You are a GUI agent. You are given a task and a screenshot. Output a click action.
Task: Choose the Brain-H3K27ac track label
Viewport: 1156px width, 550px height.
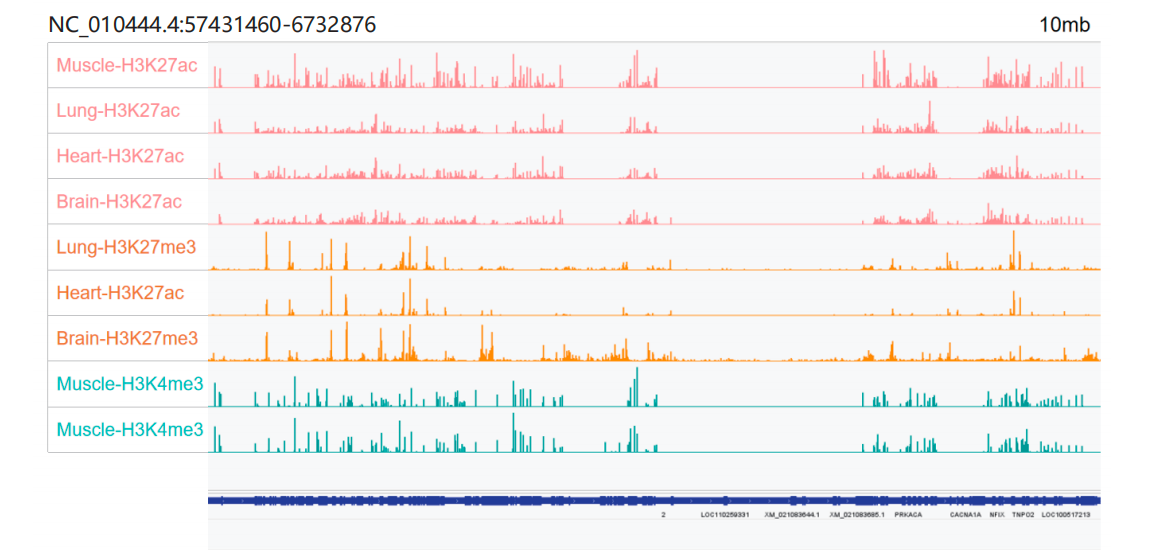[119, 202]
